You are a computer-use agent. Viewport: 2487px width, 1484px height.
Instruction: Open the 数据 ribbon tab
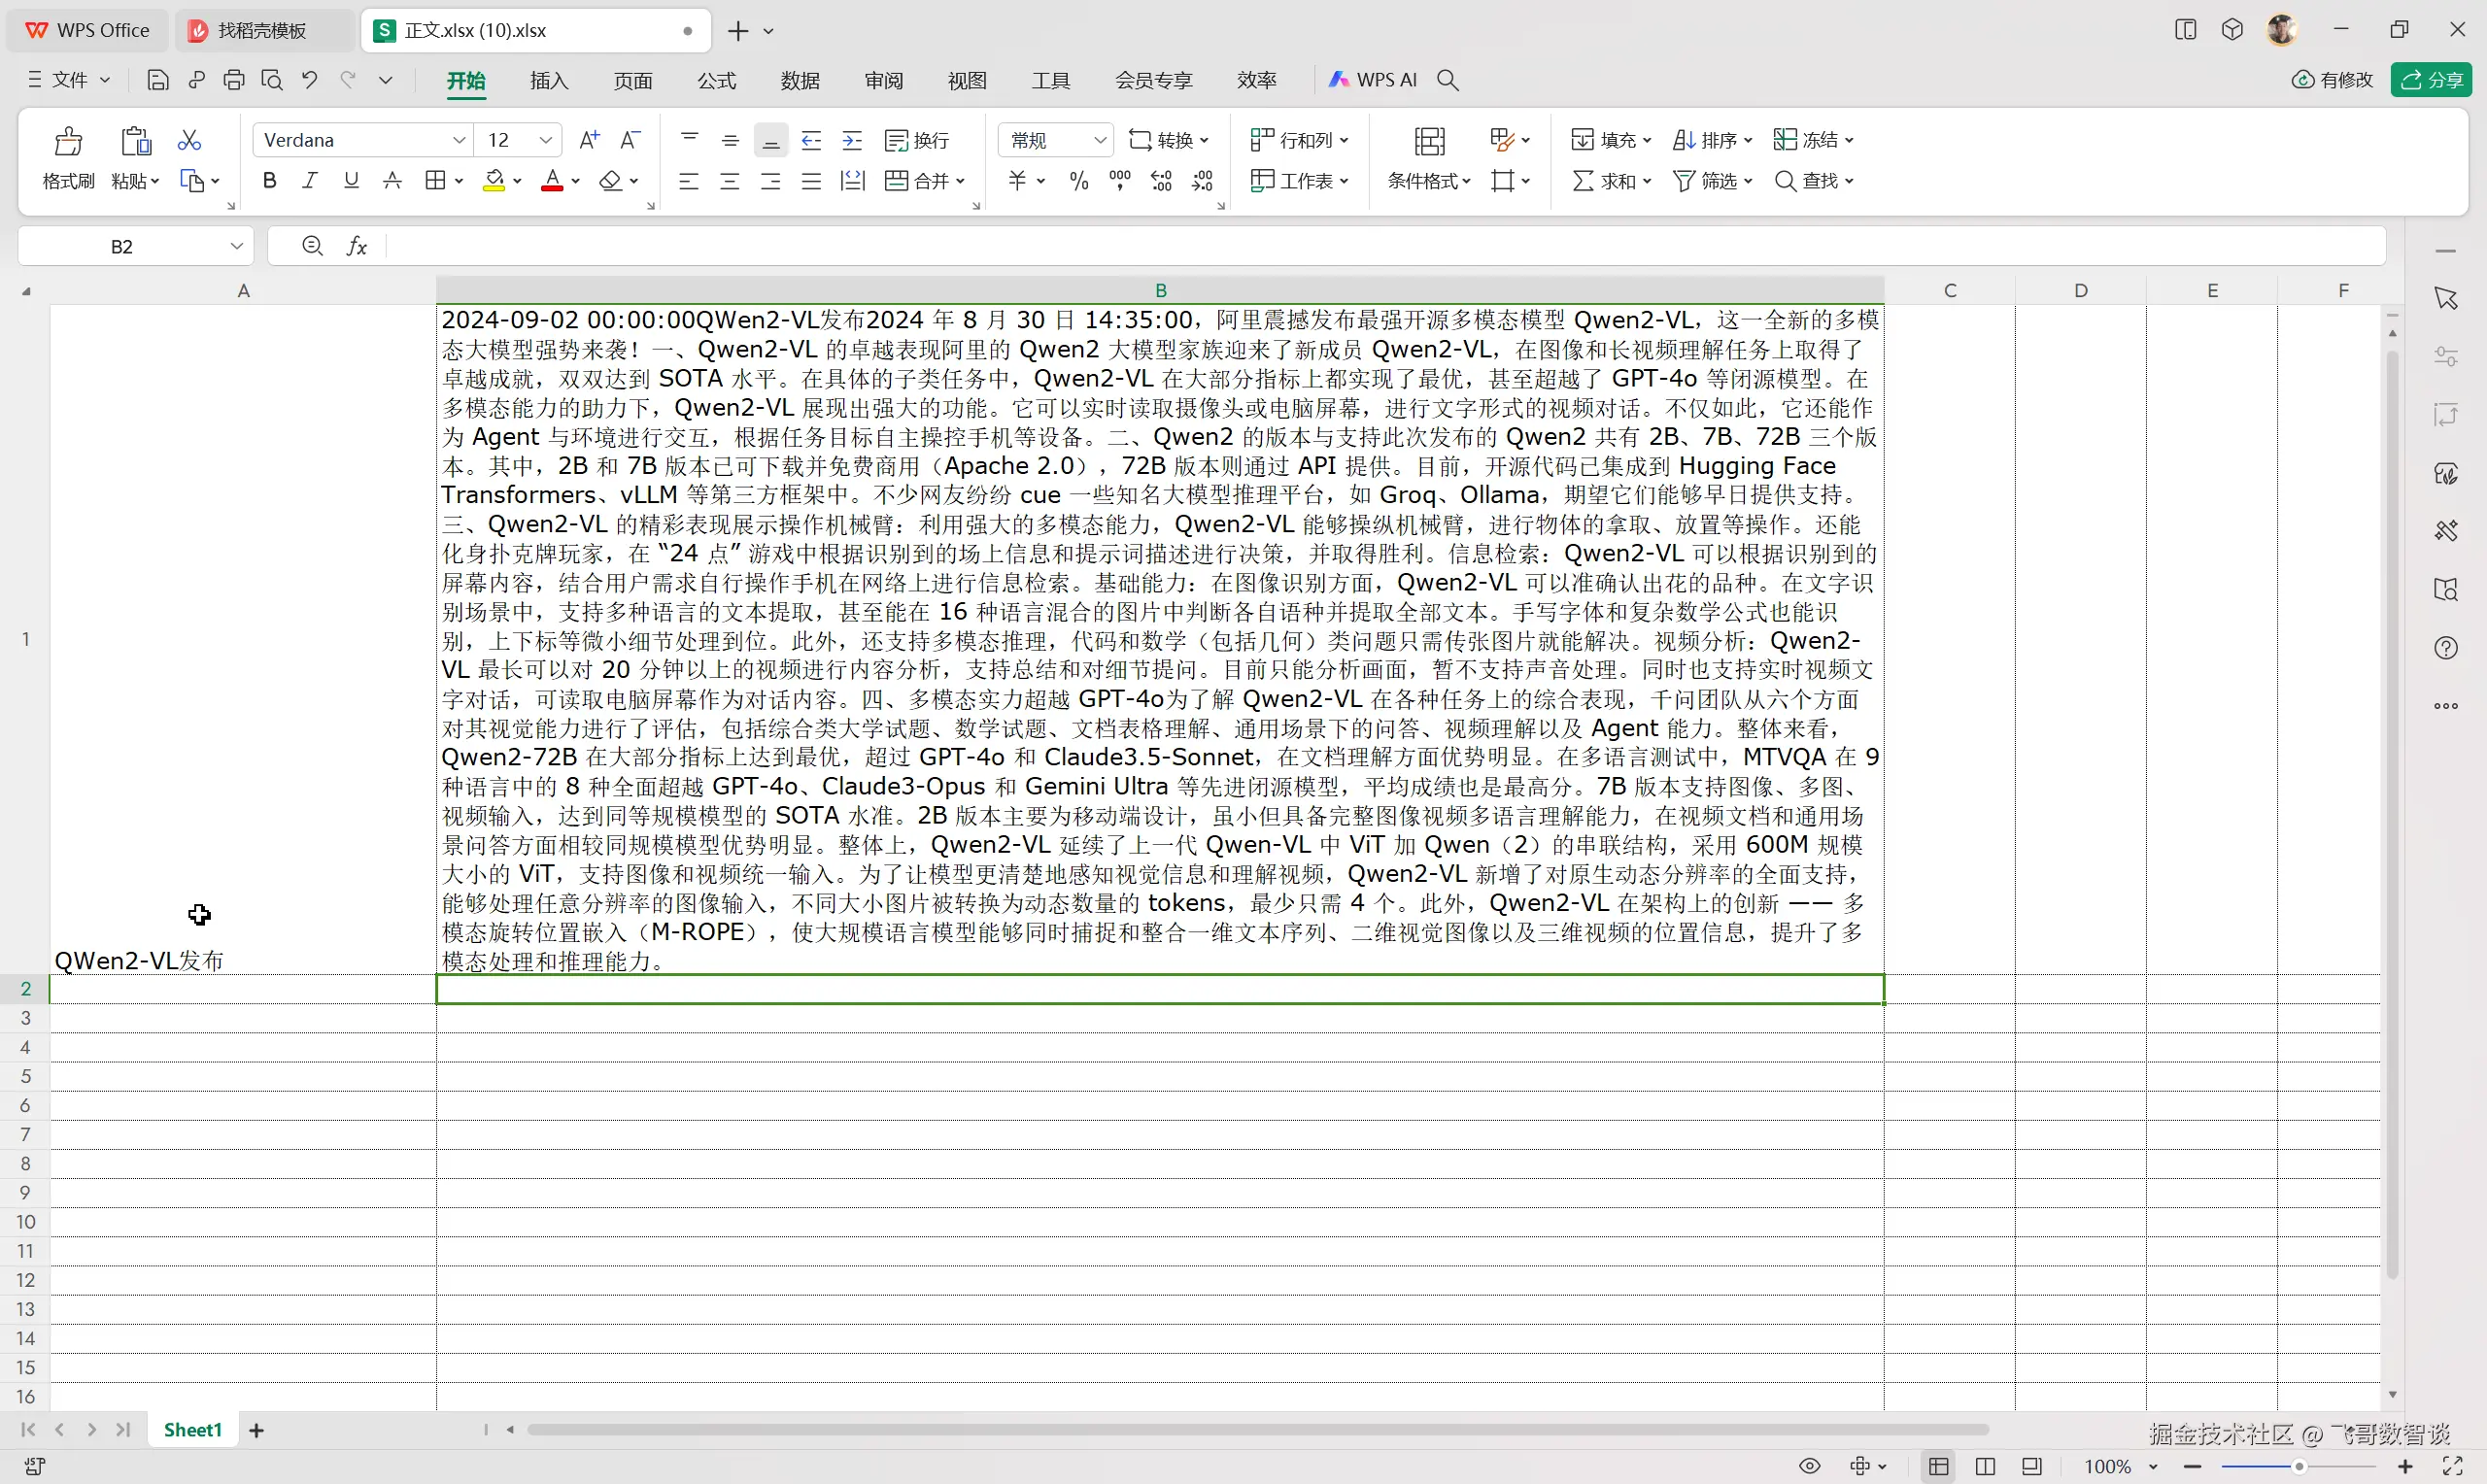[800, 81]
